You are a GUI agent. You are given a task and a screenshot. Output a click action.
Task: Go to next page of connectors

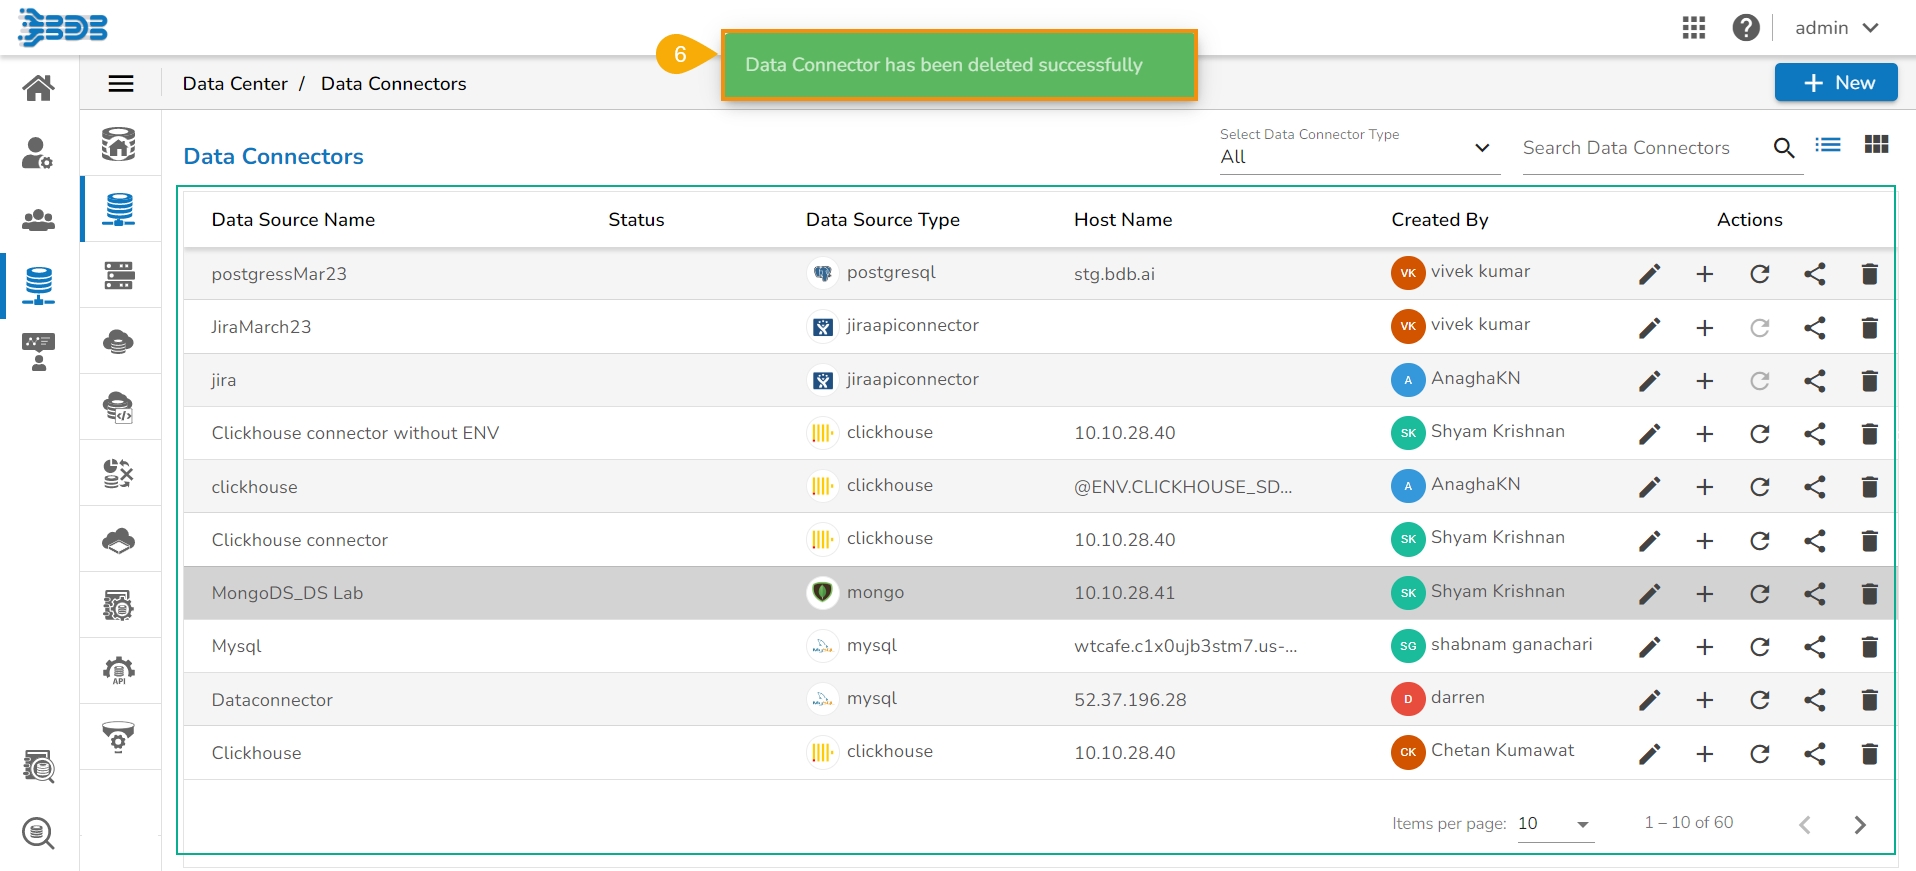pyautogui.click(x=1859, y=825)
